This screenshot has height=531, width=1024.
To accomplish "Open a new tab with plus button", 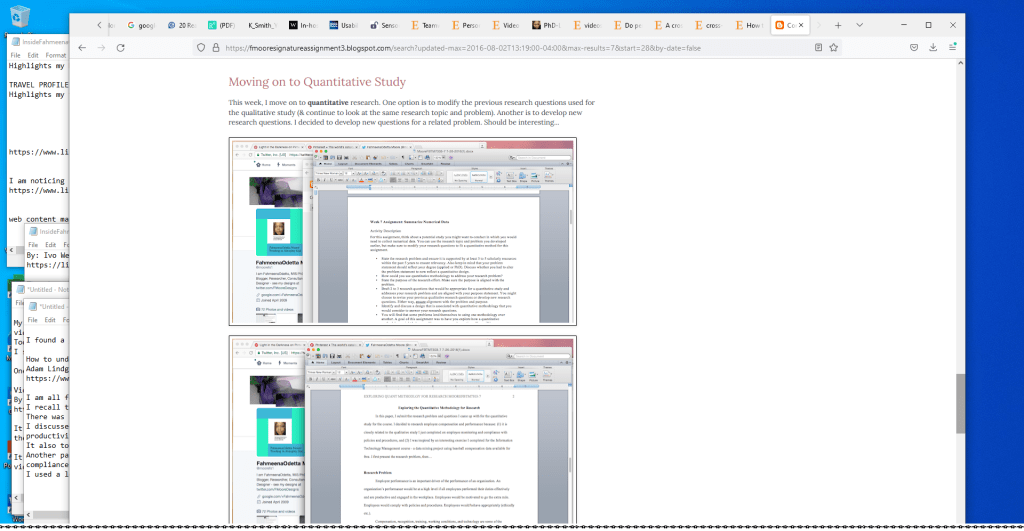I will pos(837,25).
